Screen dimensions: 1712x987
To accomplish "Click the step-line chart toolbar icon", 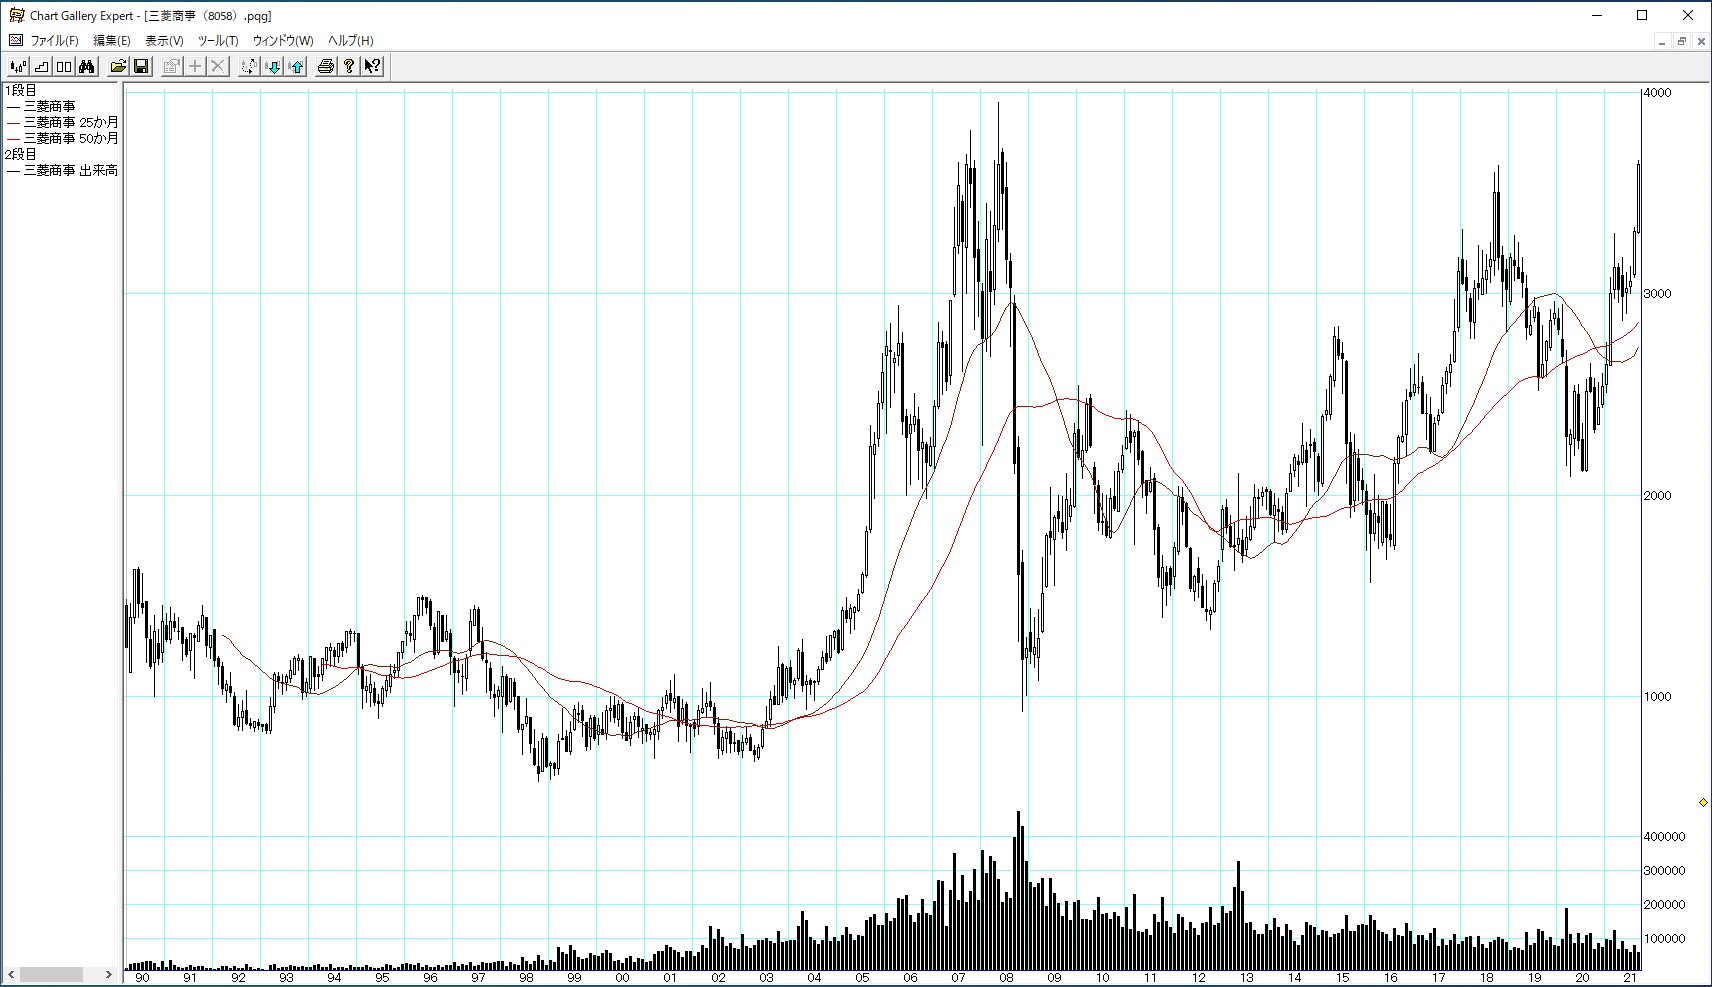I will [41, 67].
